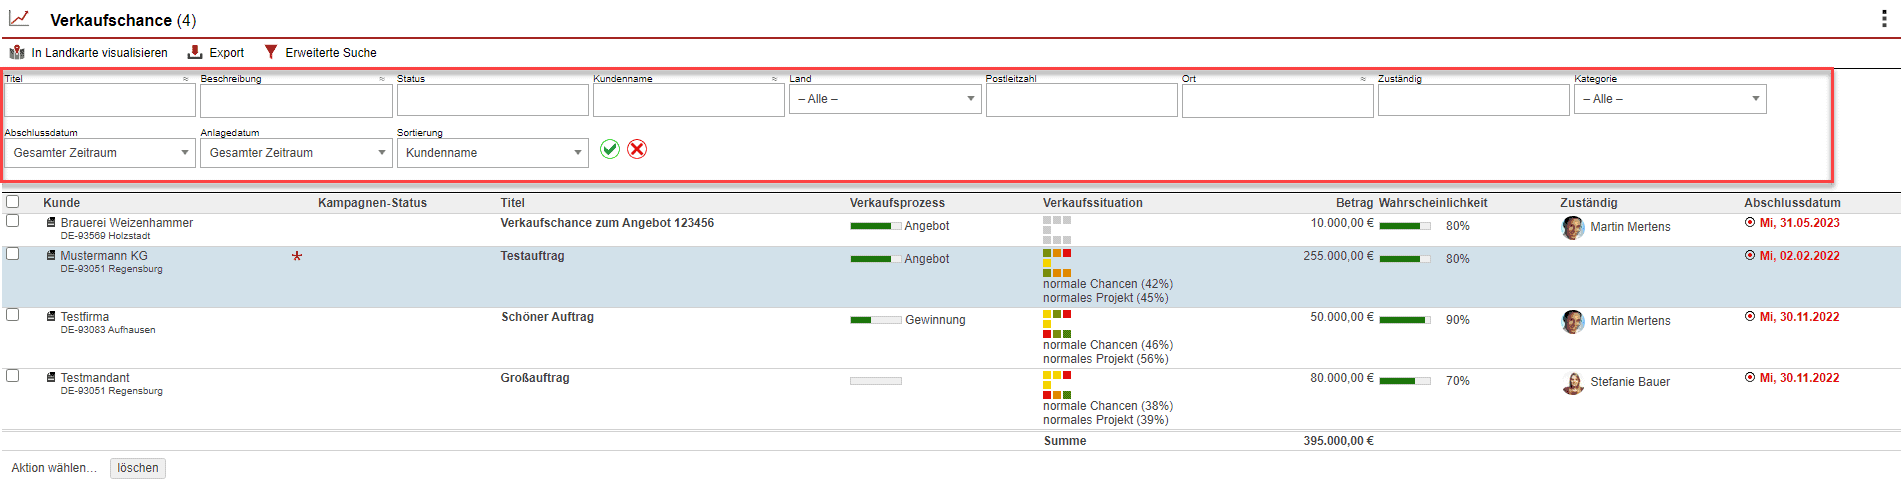This screenshot has height=494, width=1901.
Task: Click Stefanie Bauer's avatar picture
Action: pyautogui.click(x=1573, y=383)
